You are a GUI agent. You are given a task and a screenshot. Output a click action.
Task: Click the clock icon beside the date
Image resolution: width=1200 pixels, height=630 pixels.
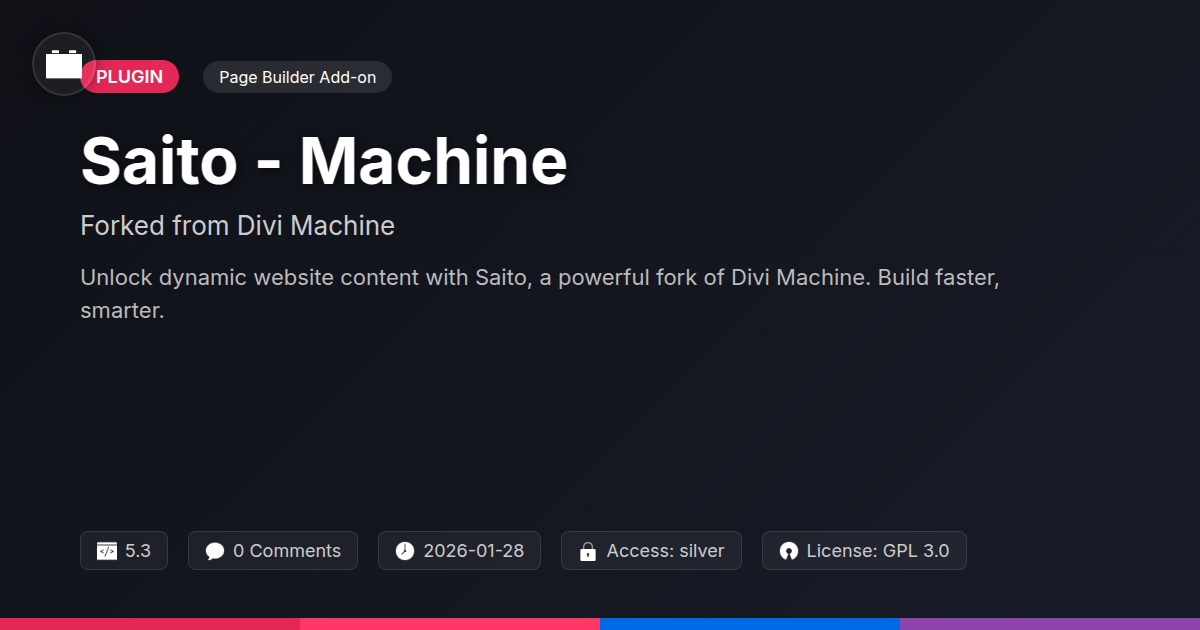405,551
